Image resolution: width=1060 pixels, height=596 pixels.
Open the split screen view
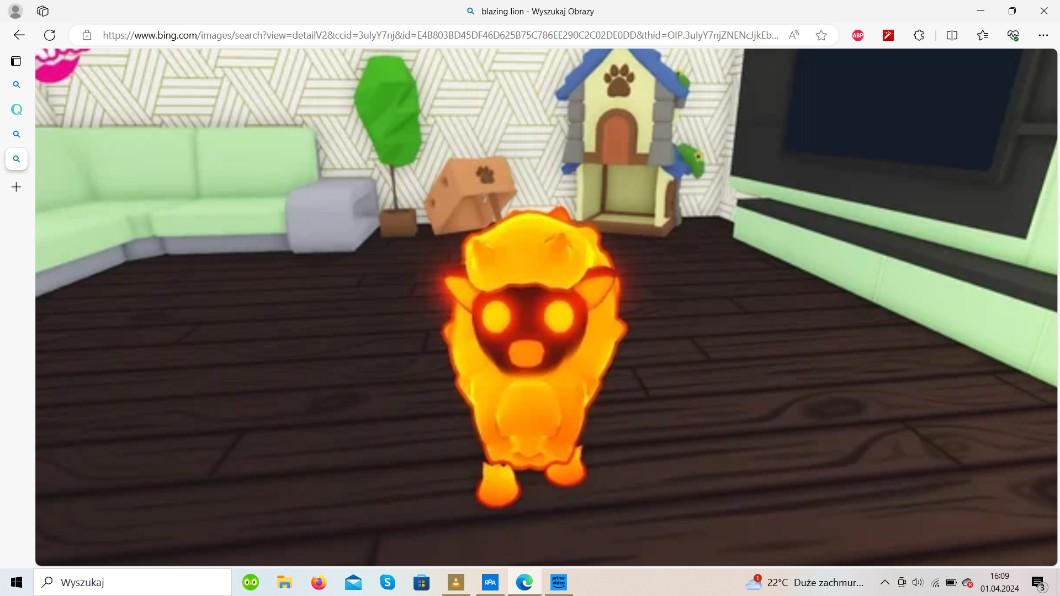(x=952, y=35)
